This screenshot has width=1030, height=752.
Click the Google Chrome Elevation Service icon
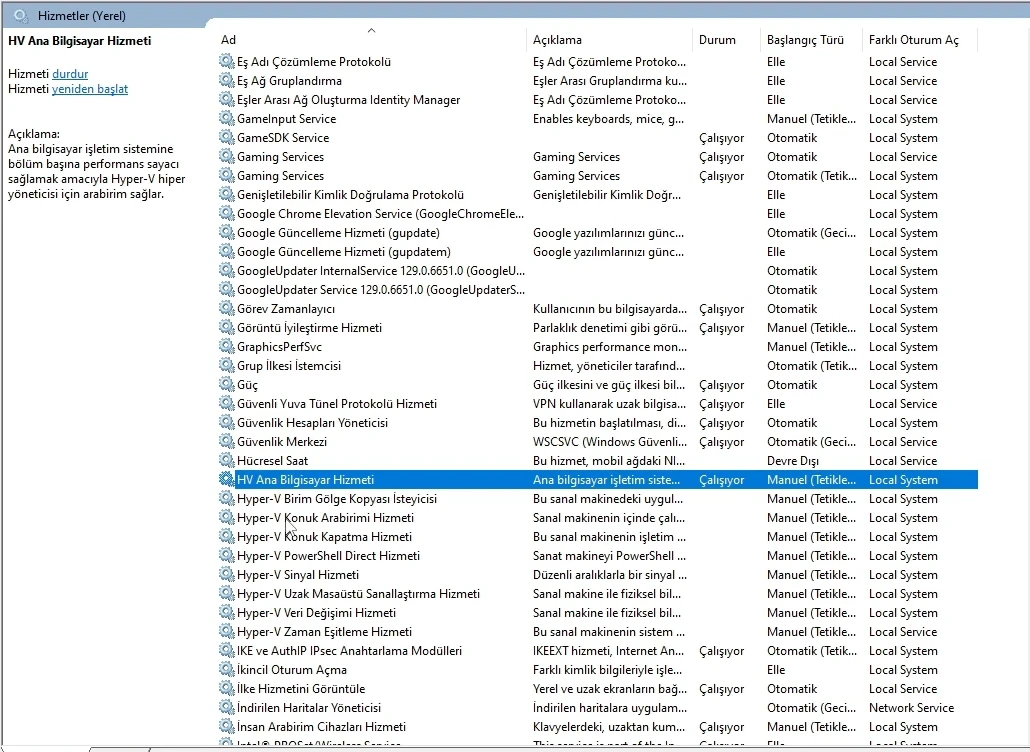tap(227, 214)
